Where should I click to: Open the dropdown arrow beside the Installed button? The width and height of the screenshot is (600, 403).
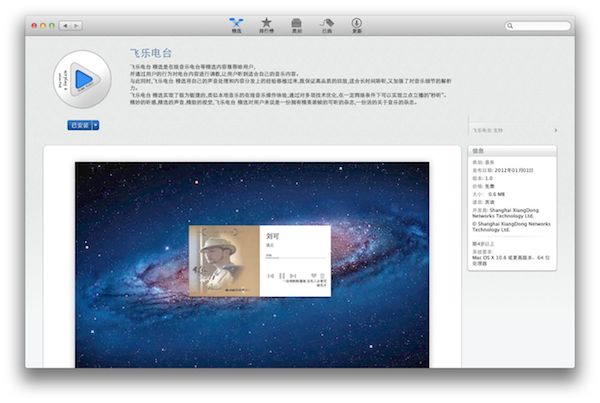pos(96,125)
